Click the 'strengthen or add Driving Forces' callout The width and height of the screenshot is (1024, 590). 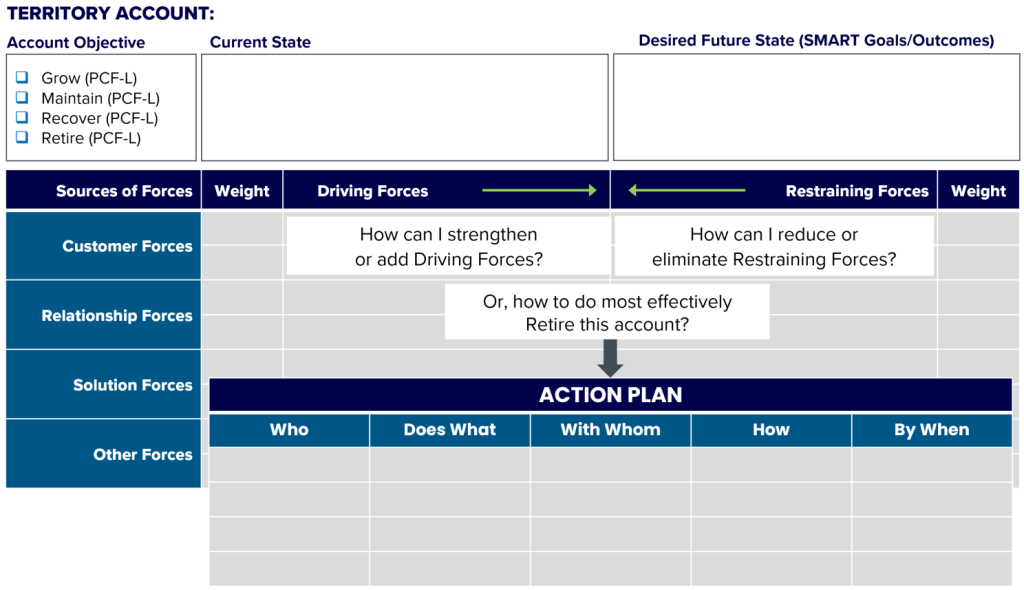pos(448,247)
